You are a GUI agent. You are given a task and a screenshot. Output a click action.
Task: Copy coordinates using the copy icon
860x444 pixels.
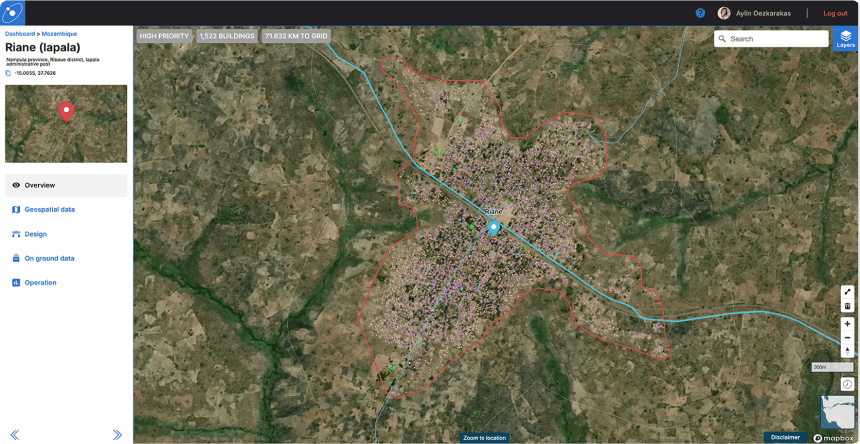coord(9,73)
